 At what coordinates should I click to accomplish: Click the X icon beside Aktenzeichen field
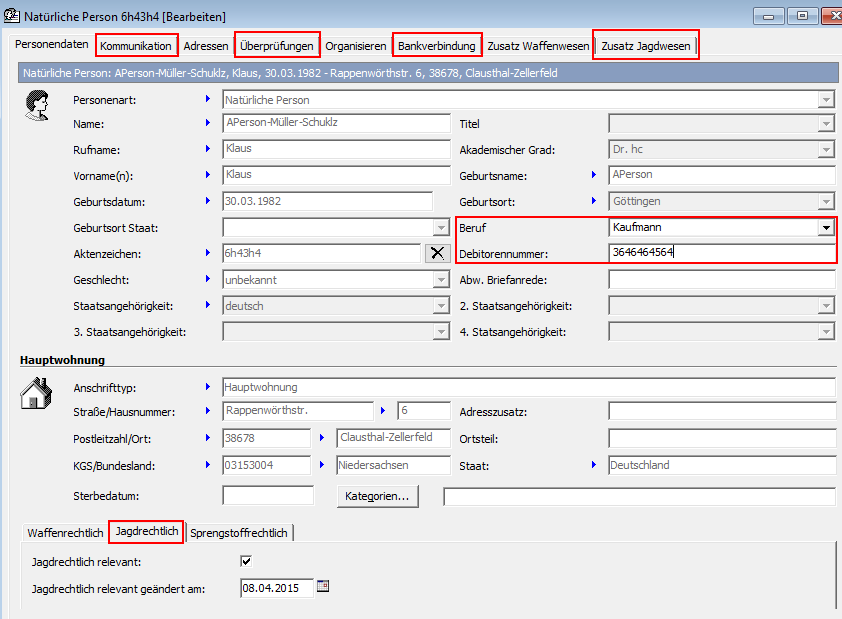(437, 253)
